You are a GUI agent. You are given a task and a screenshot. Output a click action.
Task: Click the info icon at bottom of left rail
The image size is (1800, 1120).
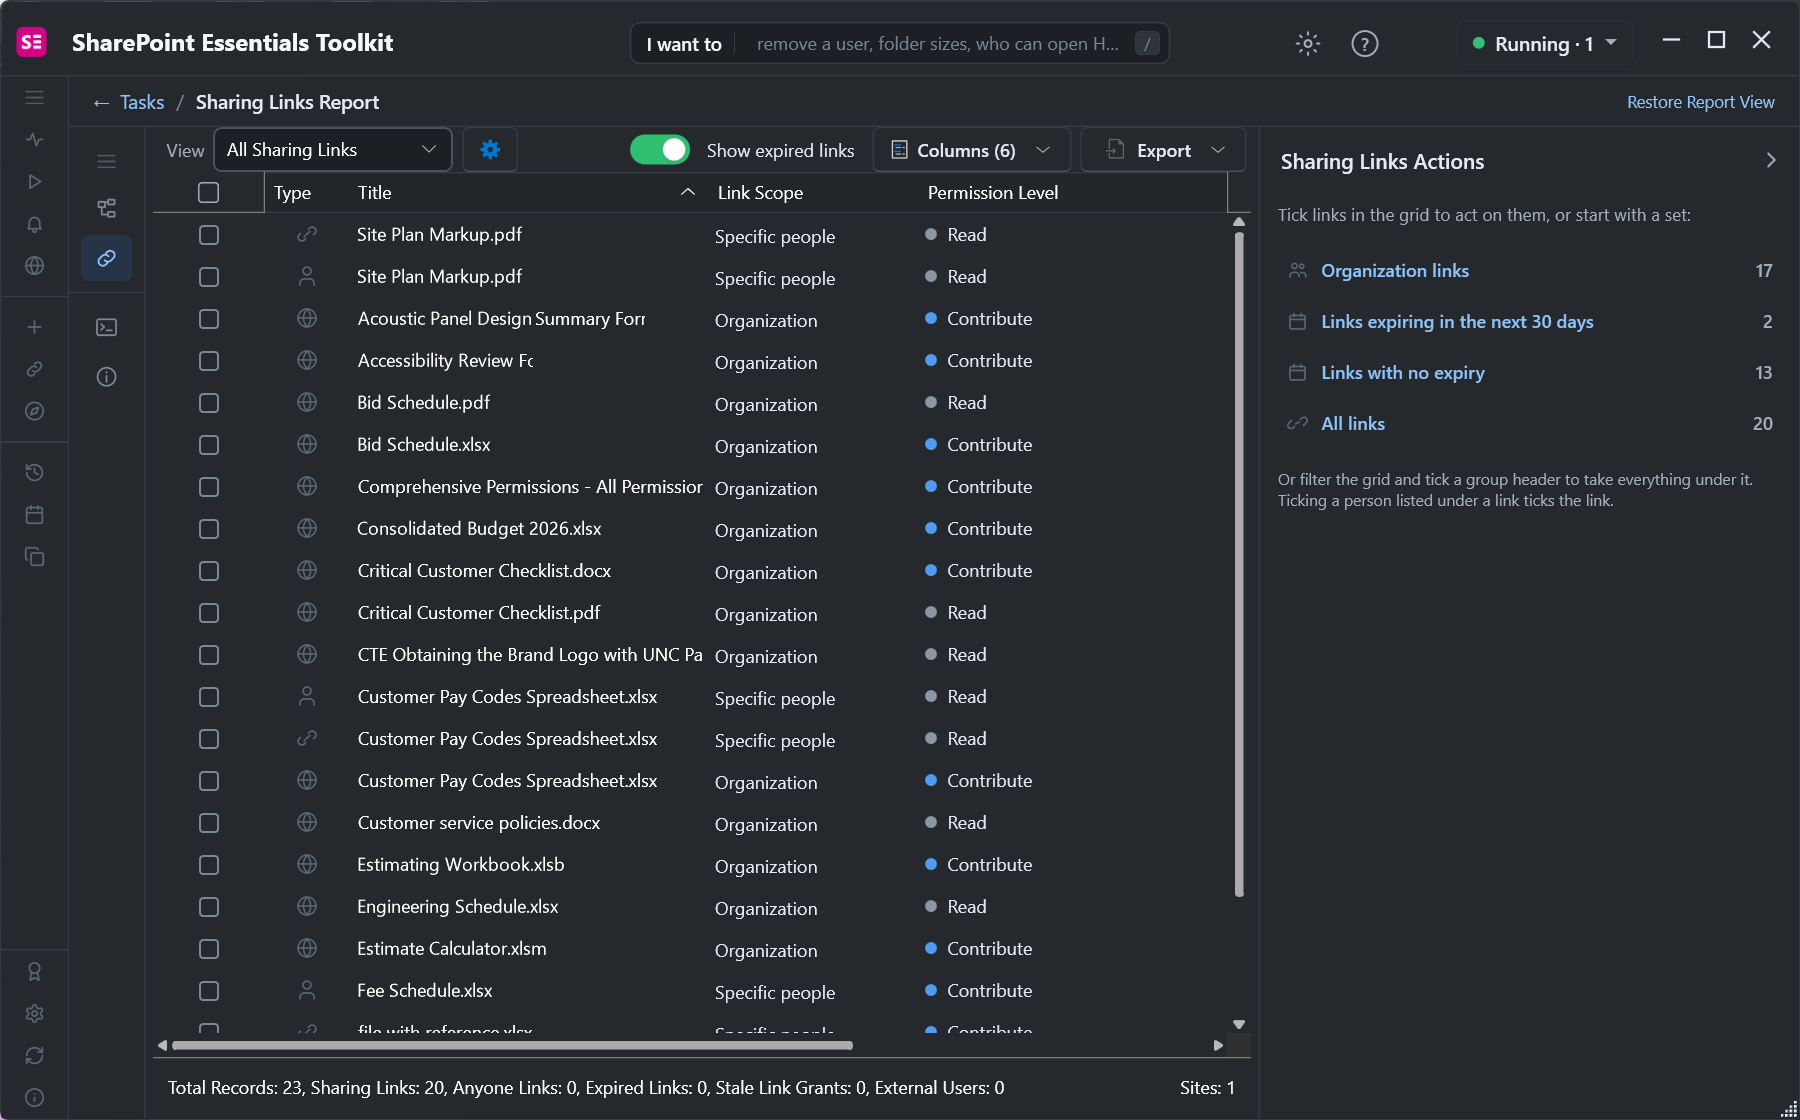click(x=34, y=1097)
